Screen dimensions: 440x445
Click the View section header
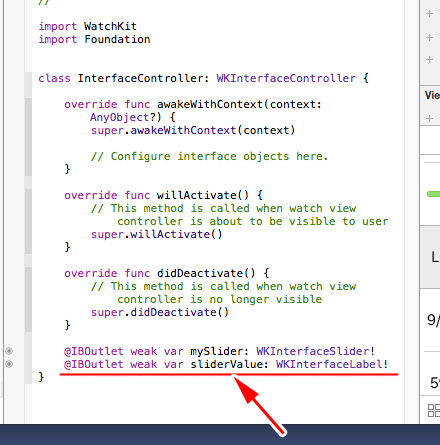pos(432,95)
